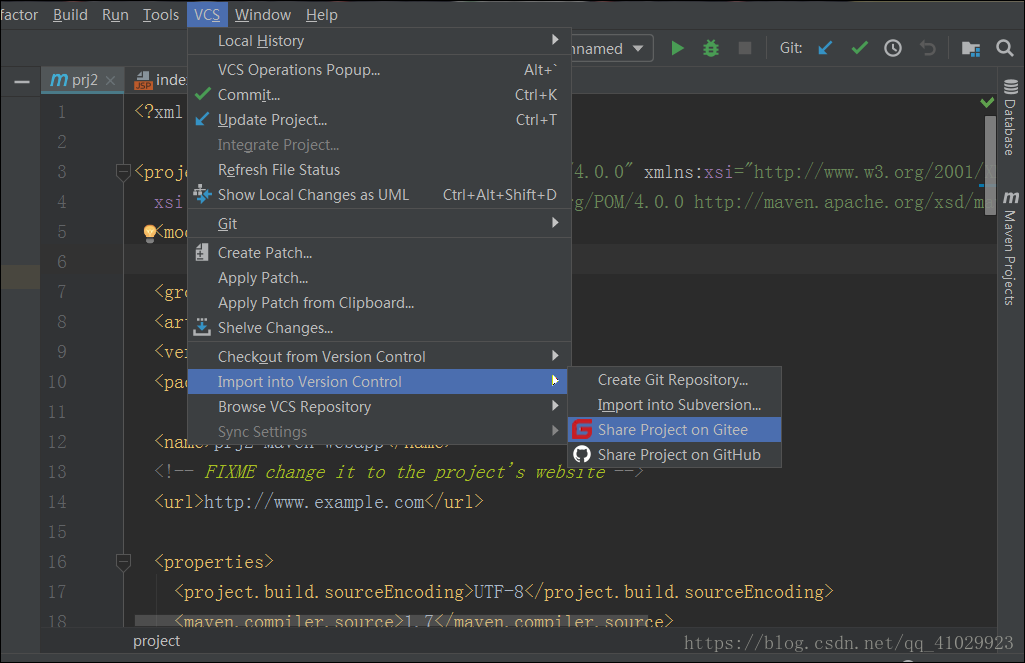The image size is (1025, 663).
Task: Collapse the properties tag fold marker
Action: [x=124, y=562]
